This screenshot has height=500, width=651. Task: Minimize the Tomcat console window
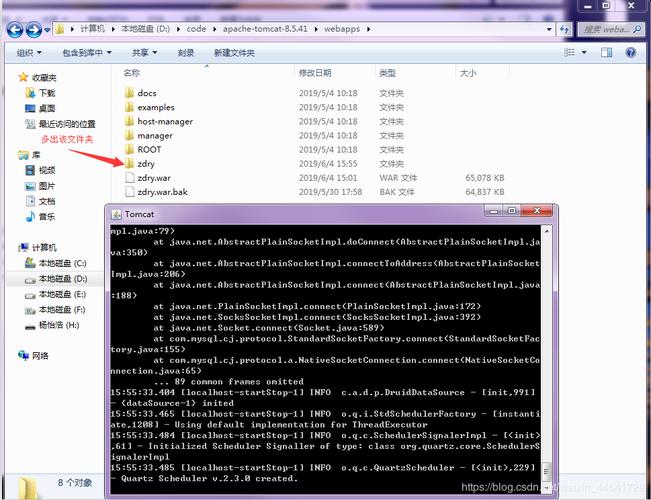[494, 211]
